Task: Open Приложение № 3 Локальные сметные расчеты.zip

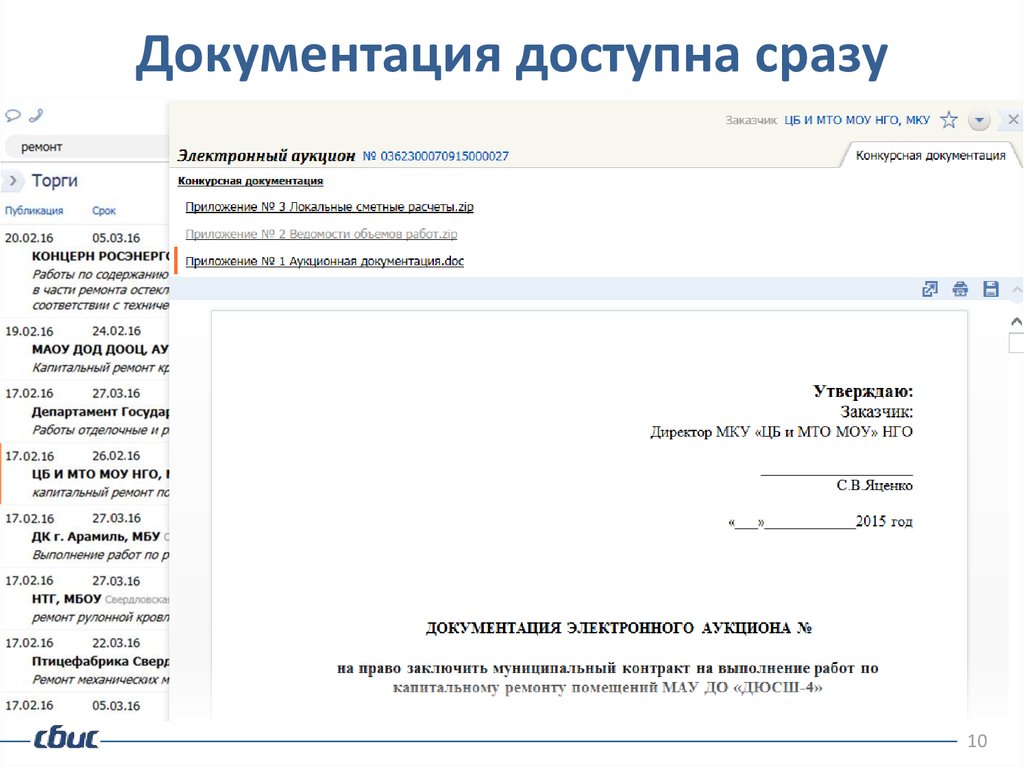Action: pyautogui.click(x=329, y=207)
